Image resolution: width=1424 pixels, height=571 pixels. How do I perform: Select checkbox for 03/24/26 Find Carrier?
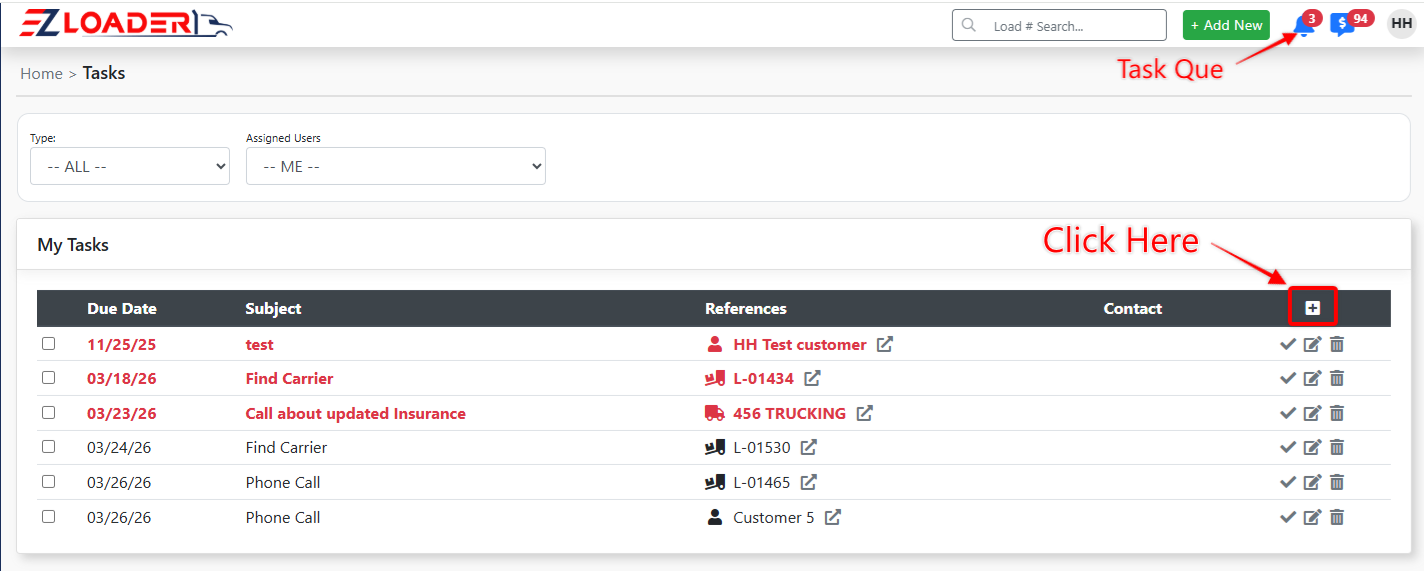[48, 447]
